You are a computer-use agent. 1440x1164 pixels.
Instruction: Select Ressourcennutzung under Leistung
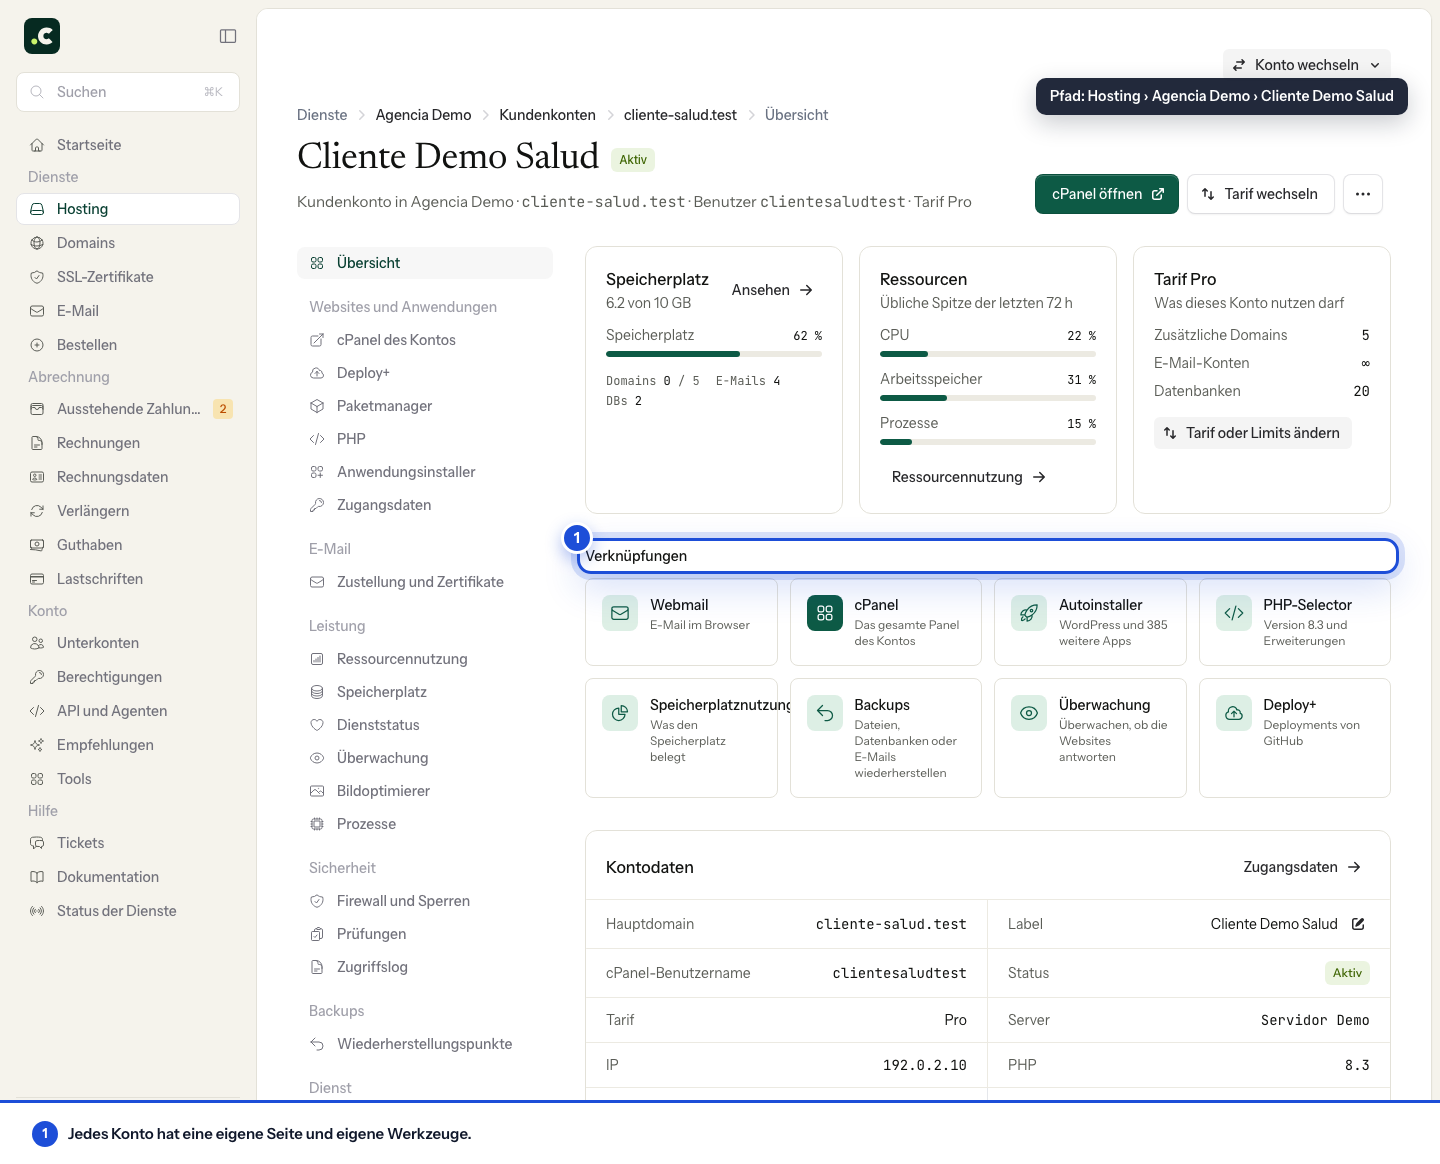tap(425, 659)
